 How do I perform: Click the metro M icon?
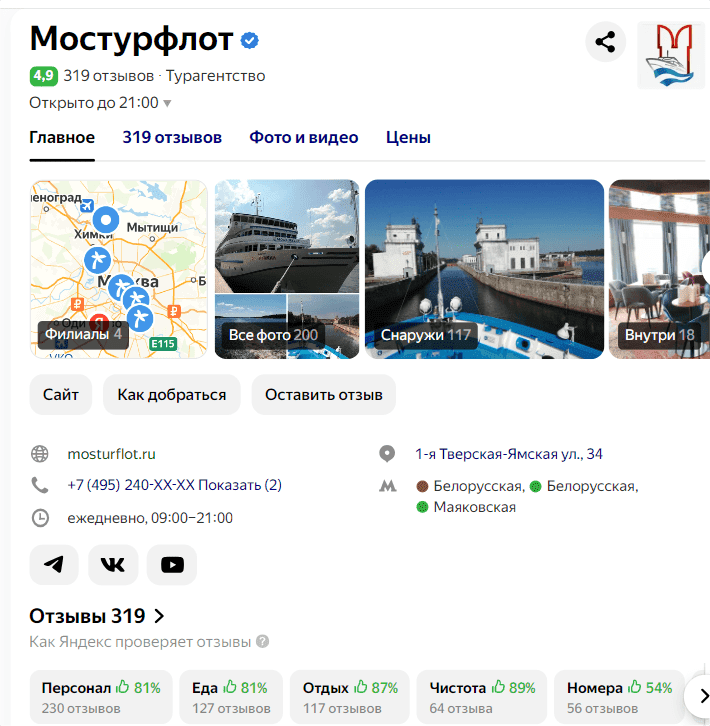388,486
